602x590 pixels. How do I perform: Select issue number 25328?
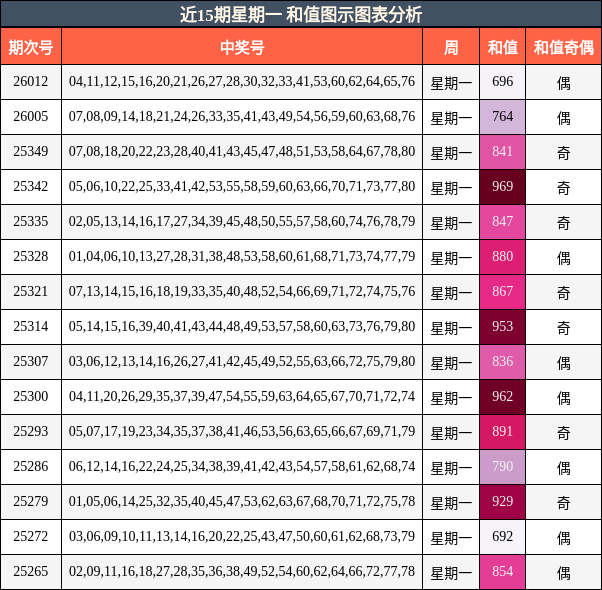pyautogui.click(x=31, y=256)
